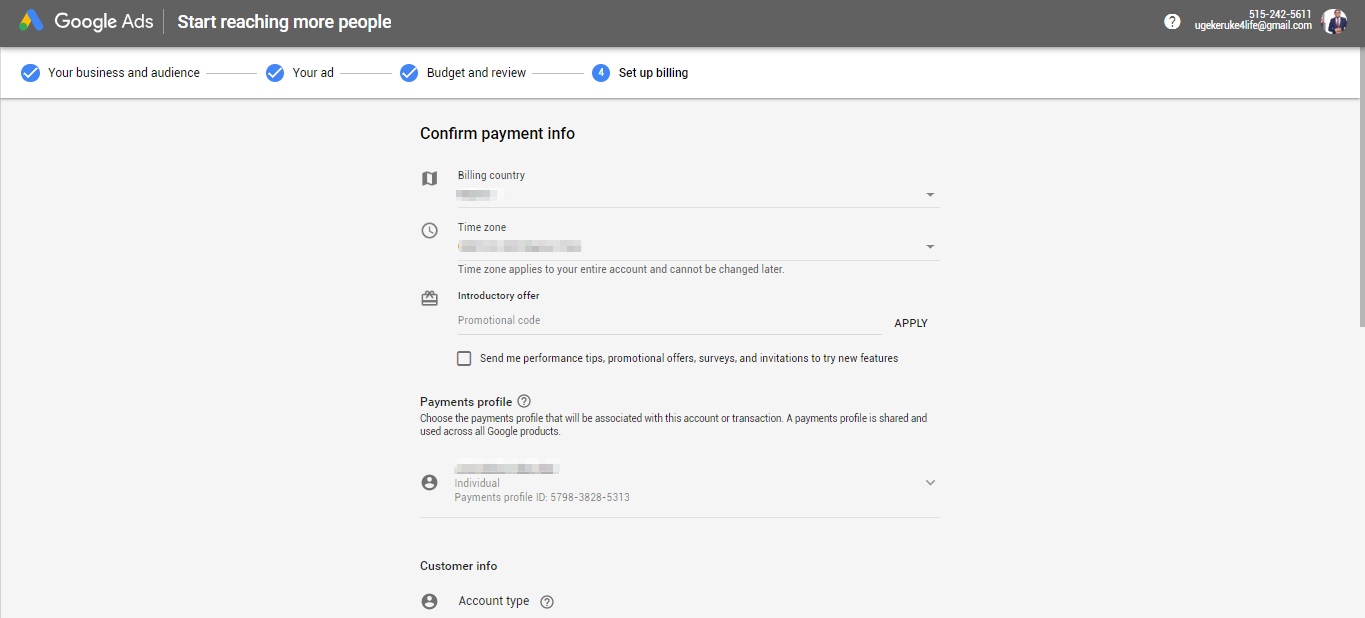Screen dimensions: 1365x618
Task: Open the help question mark icon in header
Action: click(1172, 21)
